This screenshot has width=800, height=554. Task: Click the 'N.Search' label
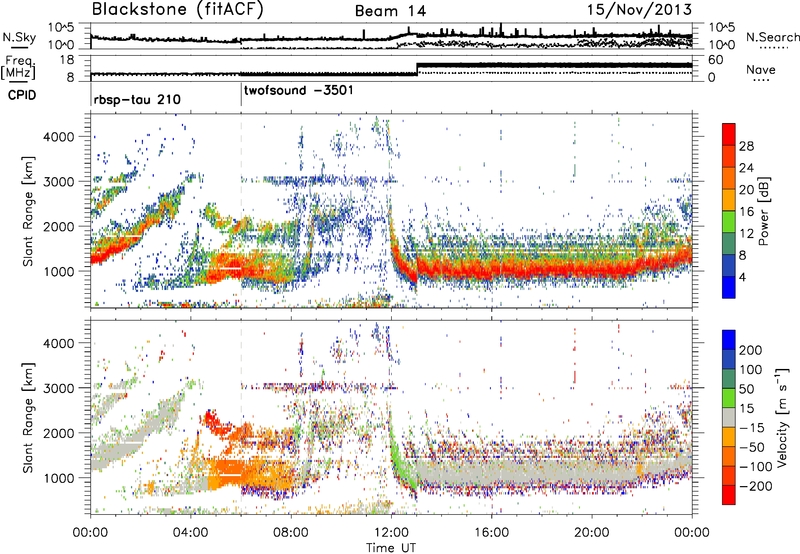point(772,37)
